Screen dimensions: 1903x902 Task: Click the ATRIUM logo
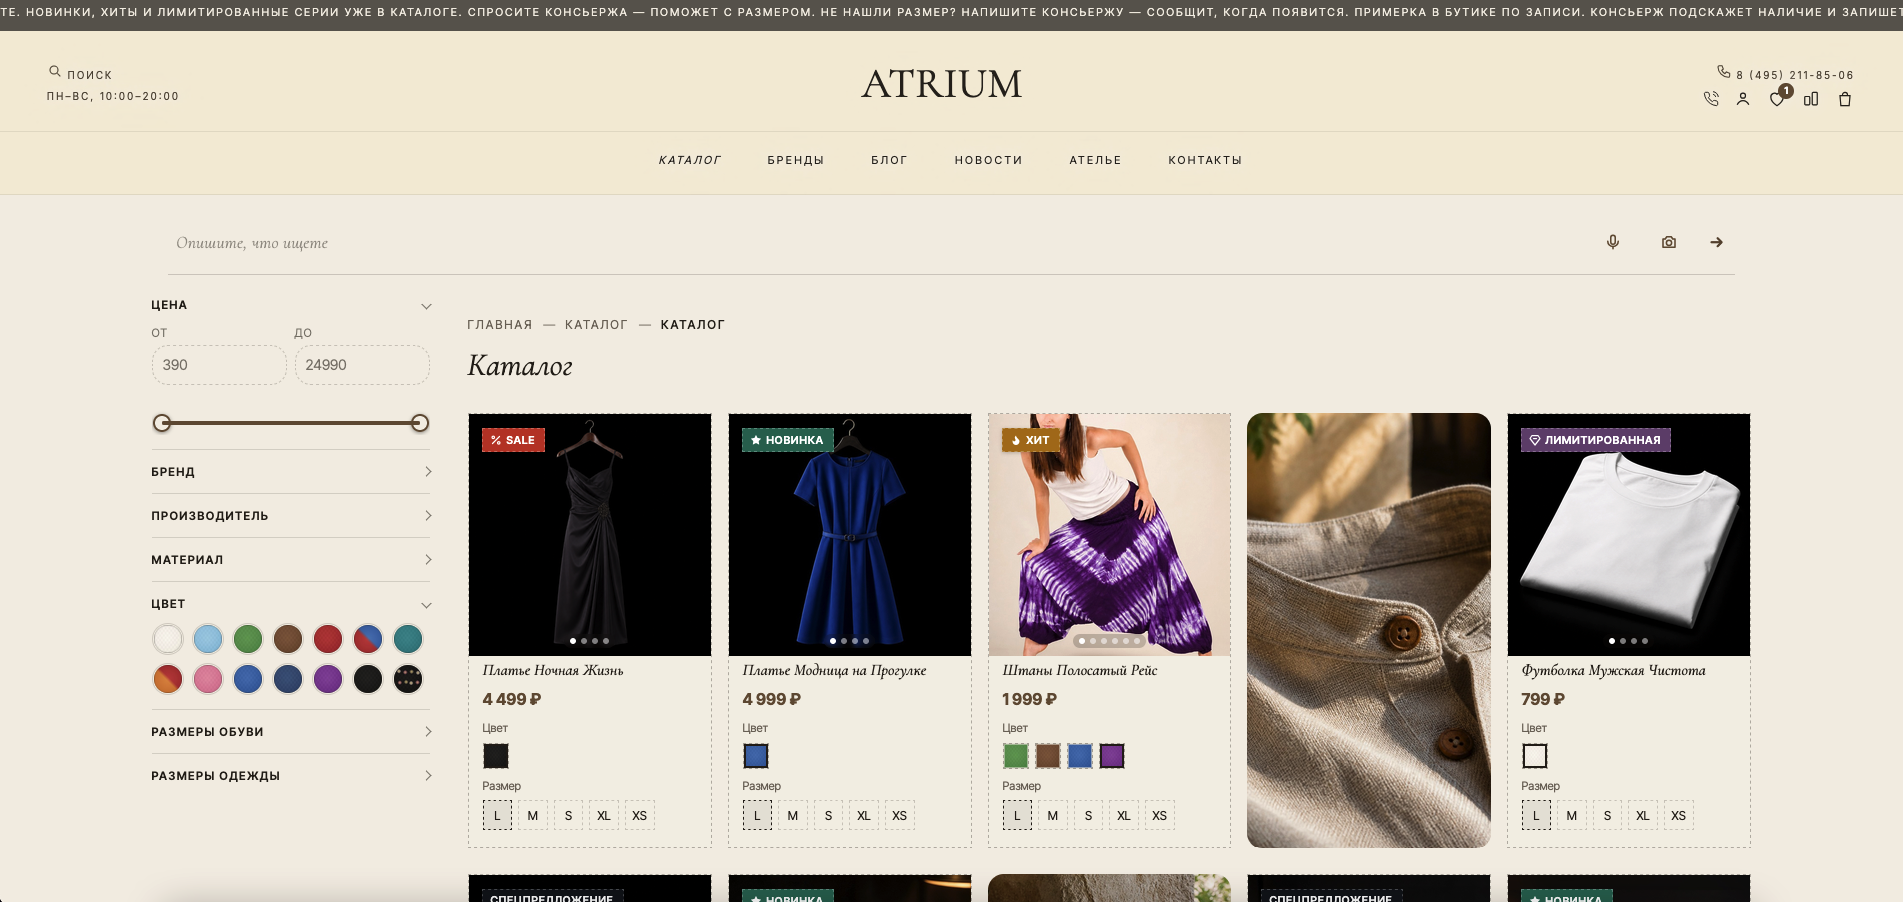(942, 84)
